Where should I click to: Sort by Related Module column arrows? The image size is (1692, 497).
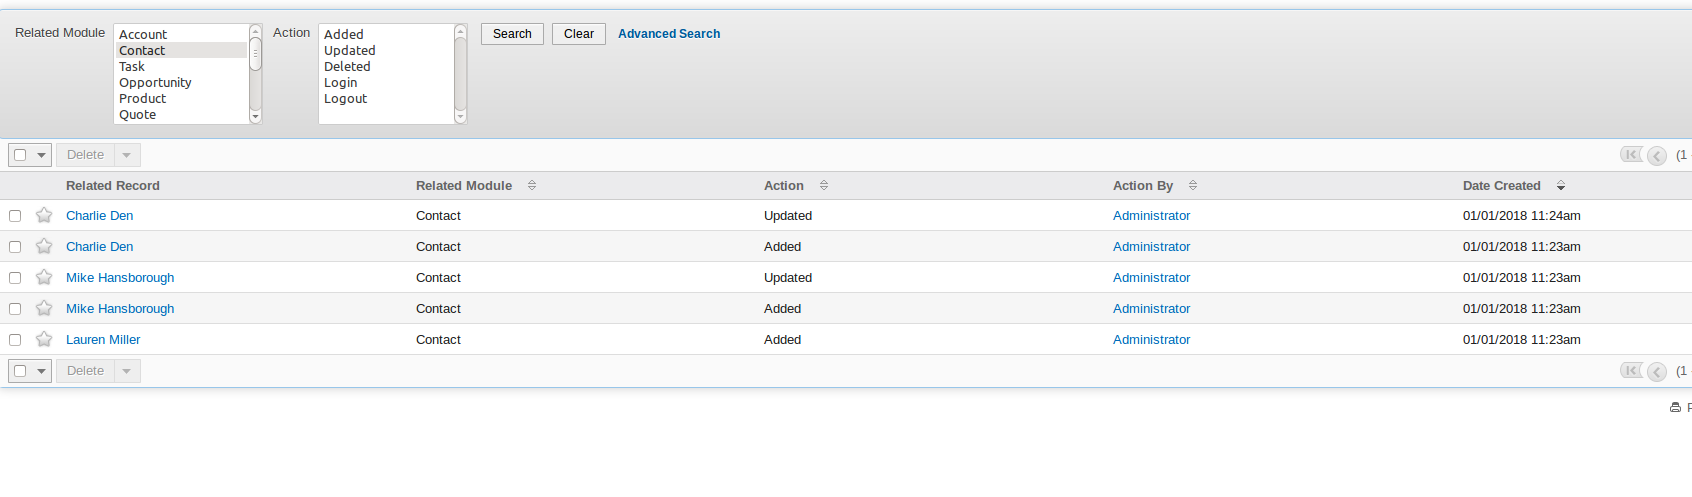pyautogui.click(x=532, y=185)
